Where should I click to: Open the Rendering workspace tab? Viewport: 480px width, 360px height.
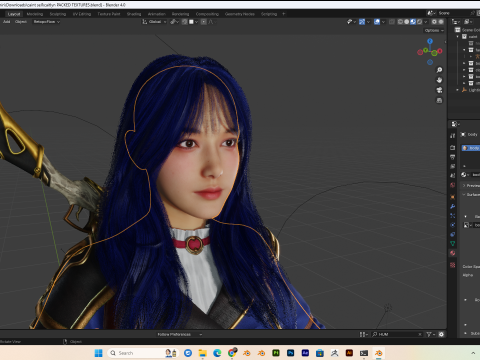(180, 14)
